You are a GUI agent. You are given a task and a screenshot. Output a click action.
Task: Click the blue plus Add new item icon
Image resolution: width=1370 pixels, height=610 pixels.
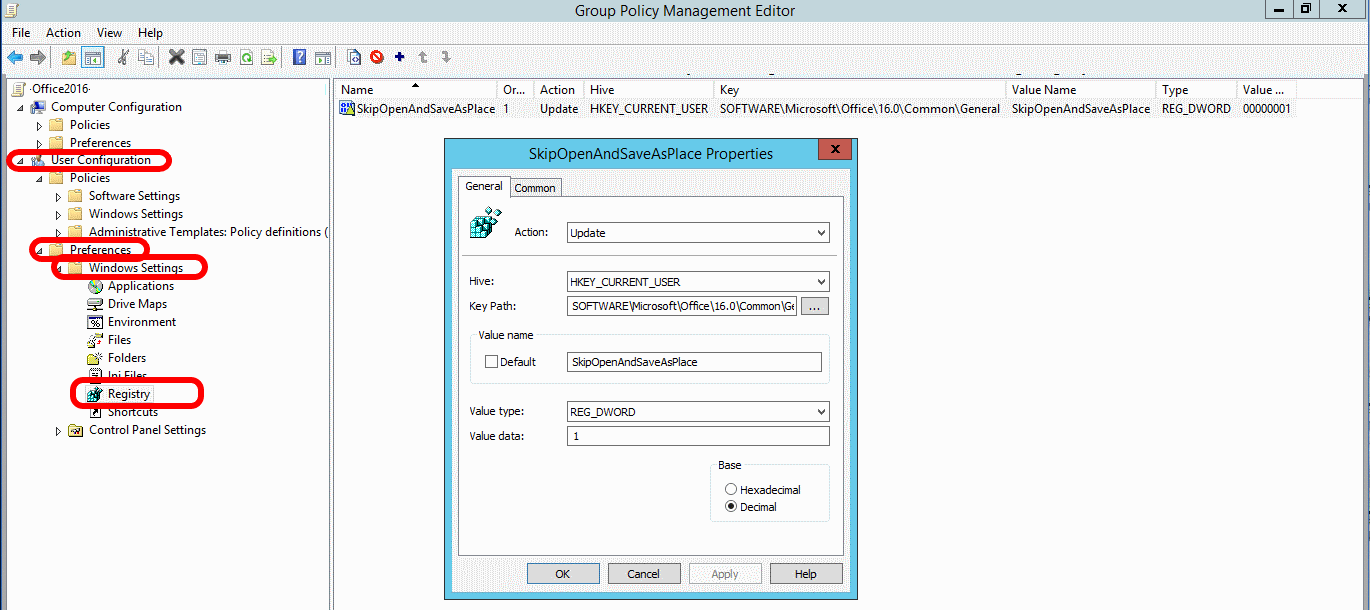(x=400, y=57)
